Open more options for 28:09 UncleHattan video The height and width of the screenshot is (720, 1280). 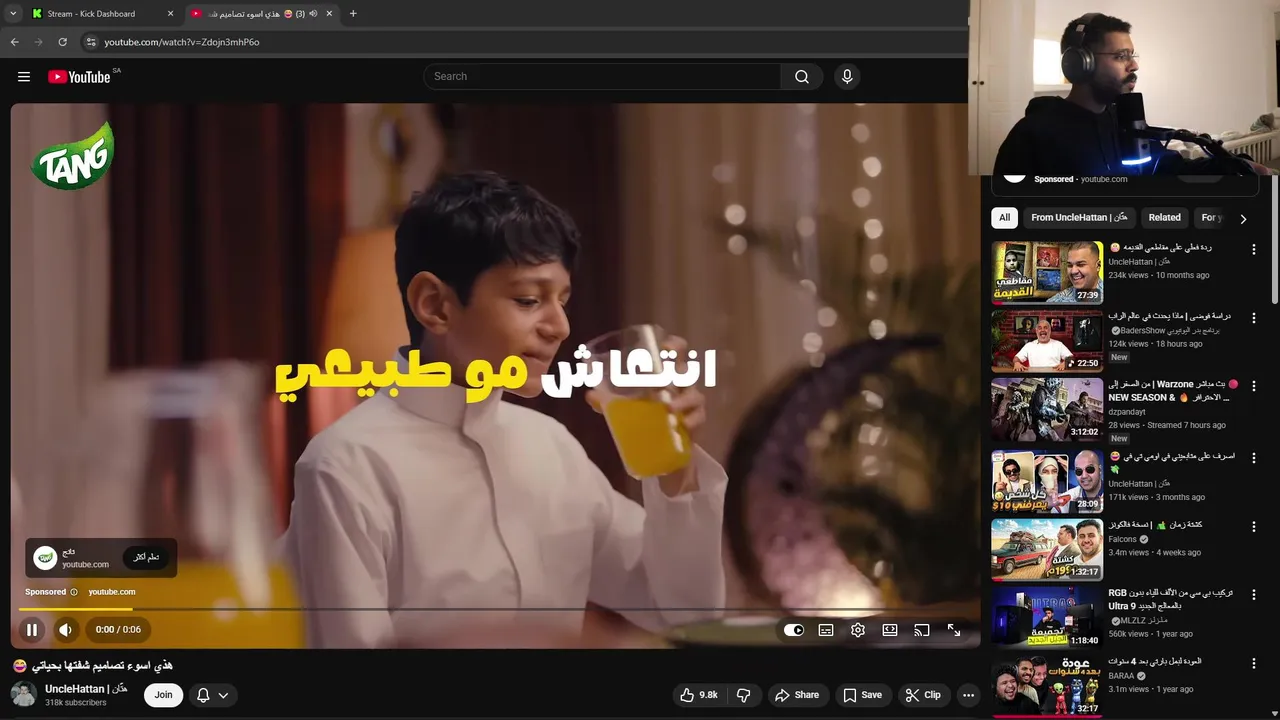[1253, 458]
